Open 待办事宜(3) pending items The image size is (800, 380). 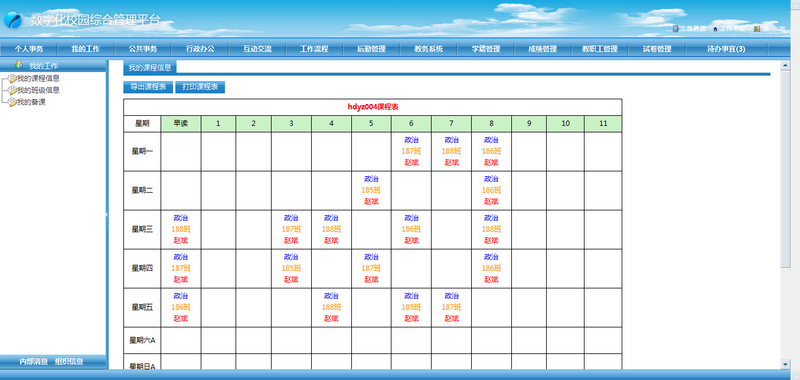coord(726,49)
